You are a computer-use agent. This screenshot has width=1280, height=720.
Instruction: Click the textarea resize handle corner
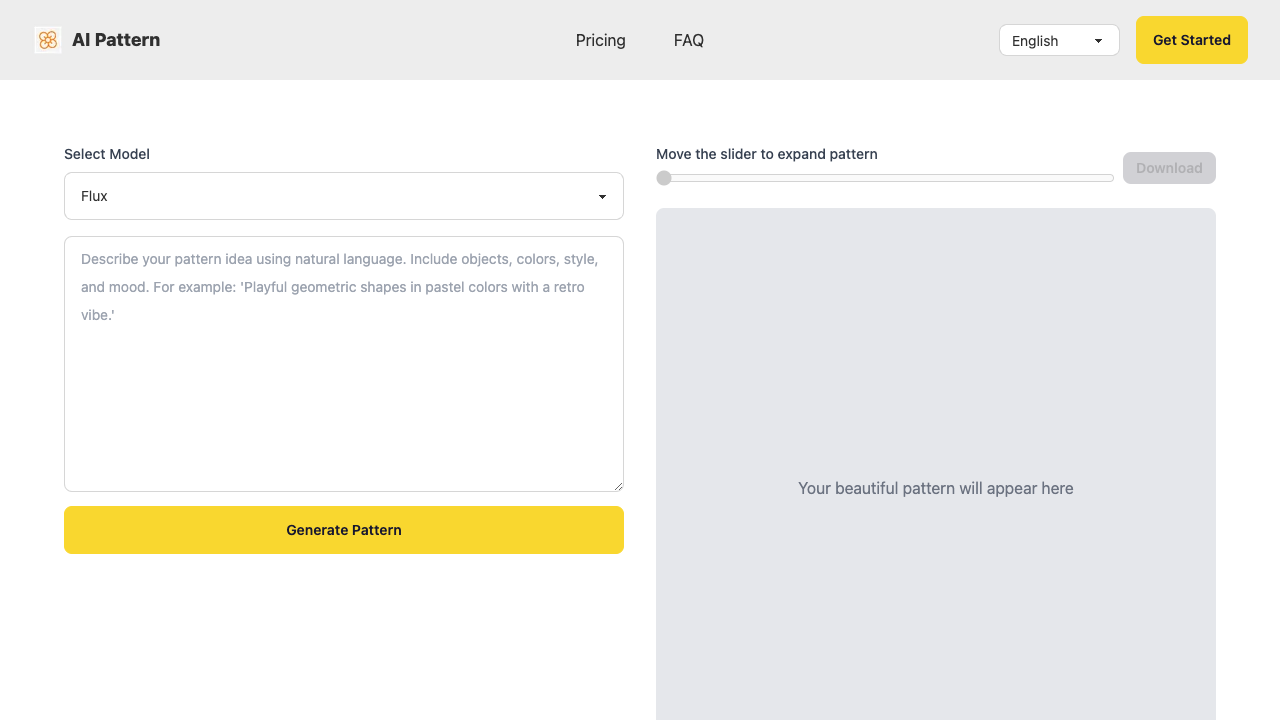tap(618, 485)
